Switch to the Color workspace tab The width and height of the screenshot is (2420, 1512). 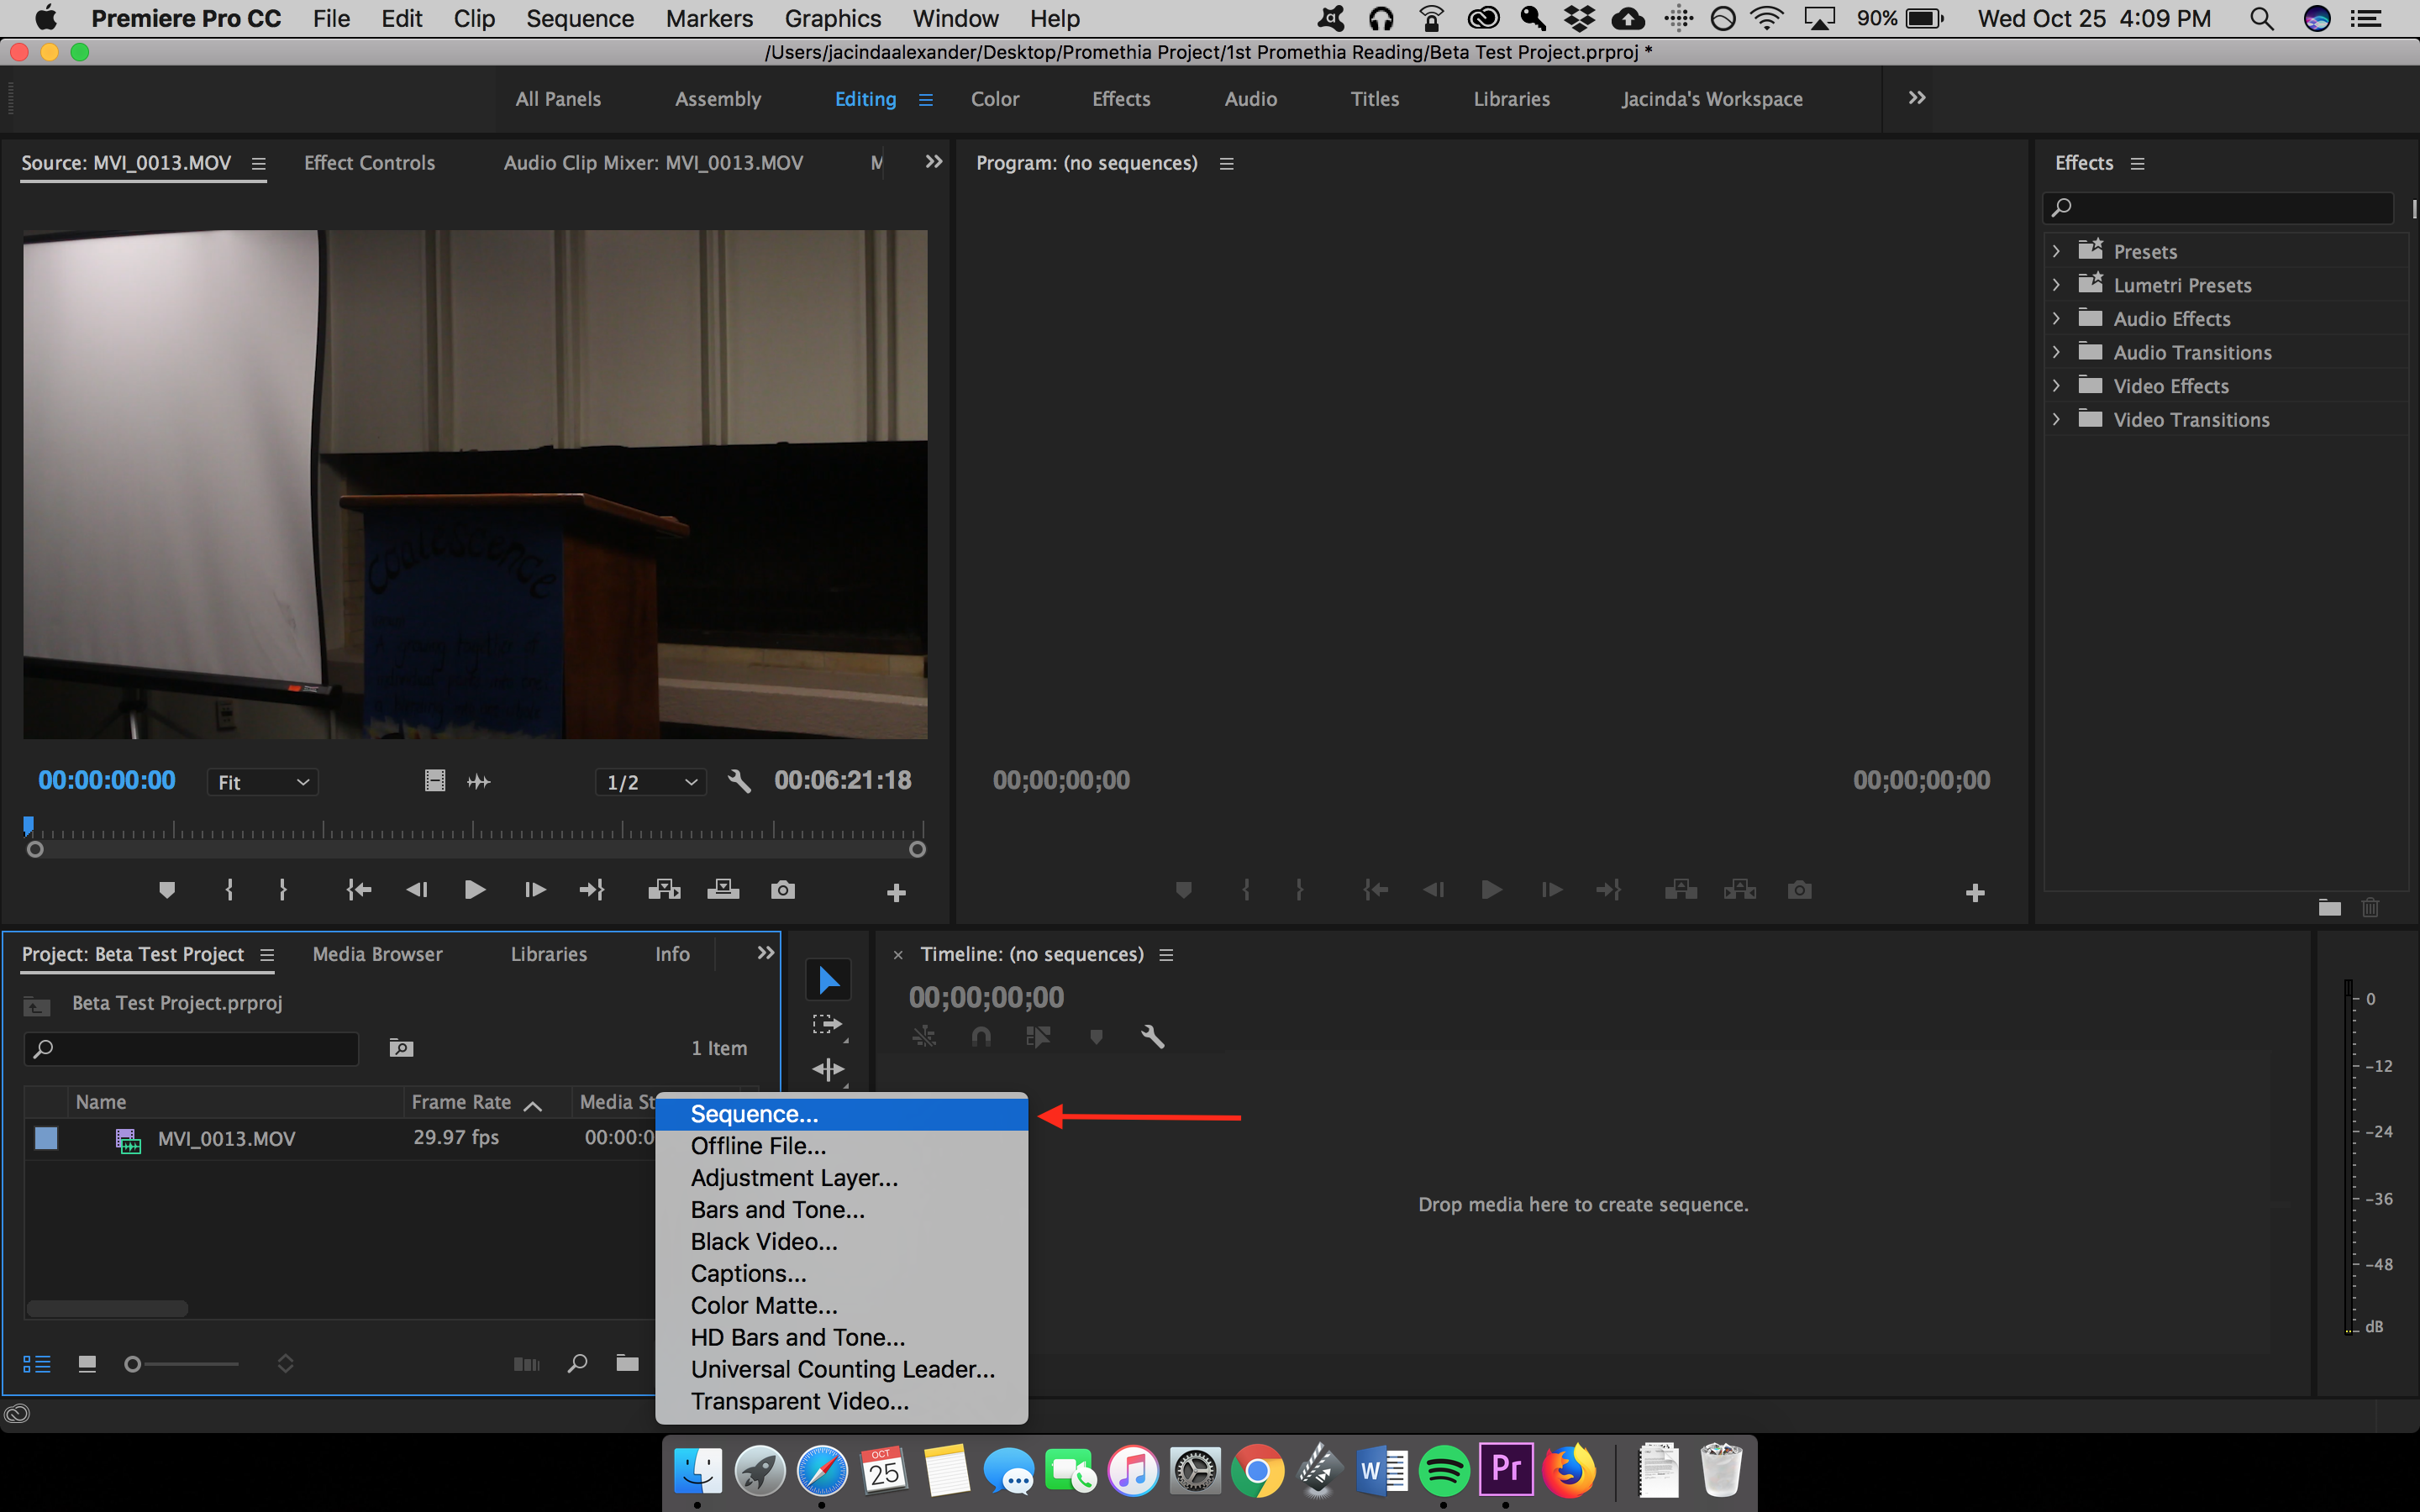click(995, 99)
